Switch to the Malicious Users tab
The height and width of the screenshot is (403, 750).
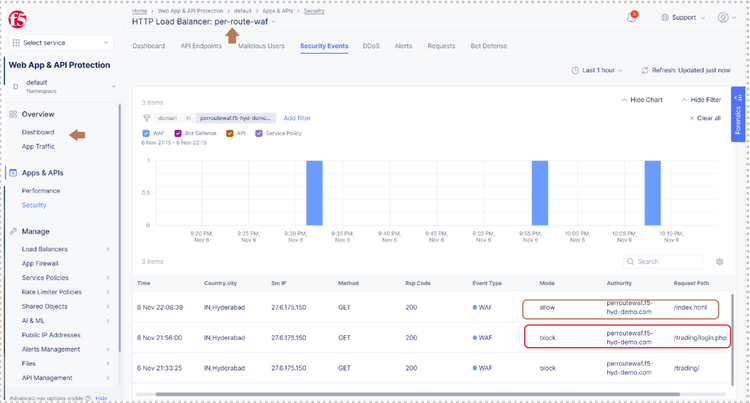click(261, 46)
